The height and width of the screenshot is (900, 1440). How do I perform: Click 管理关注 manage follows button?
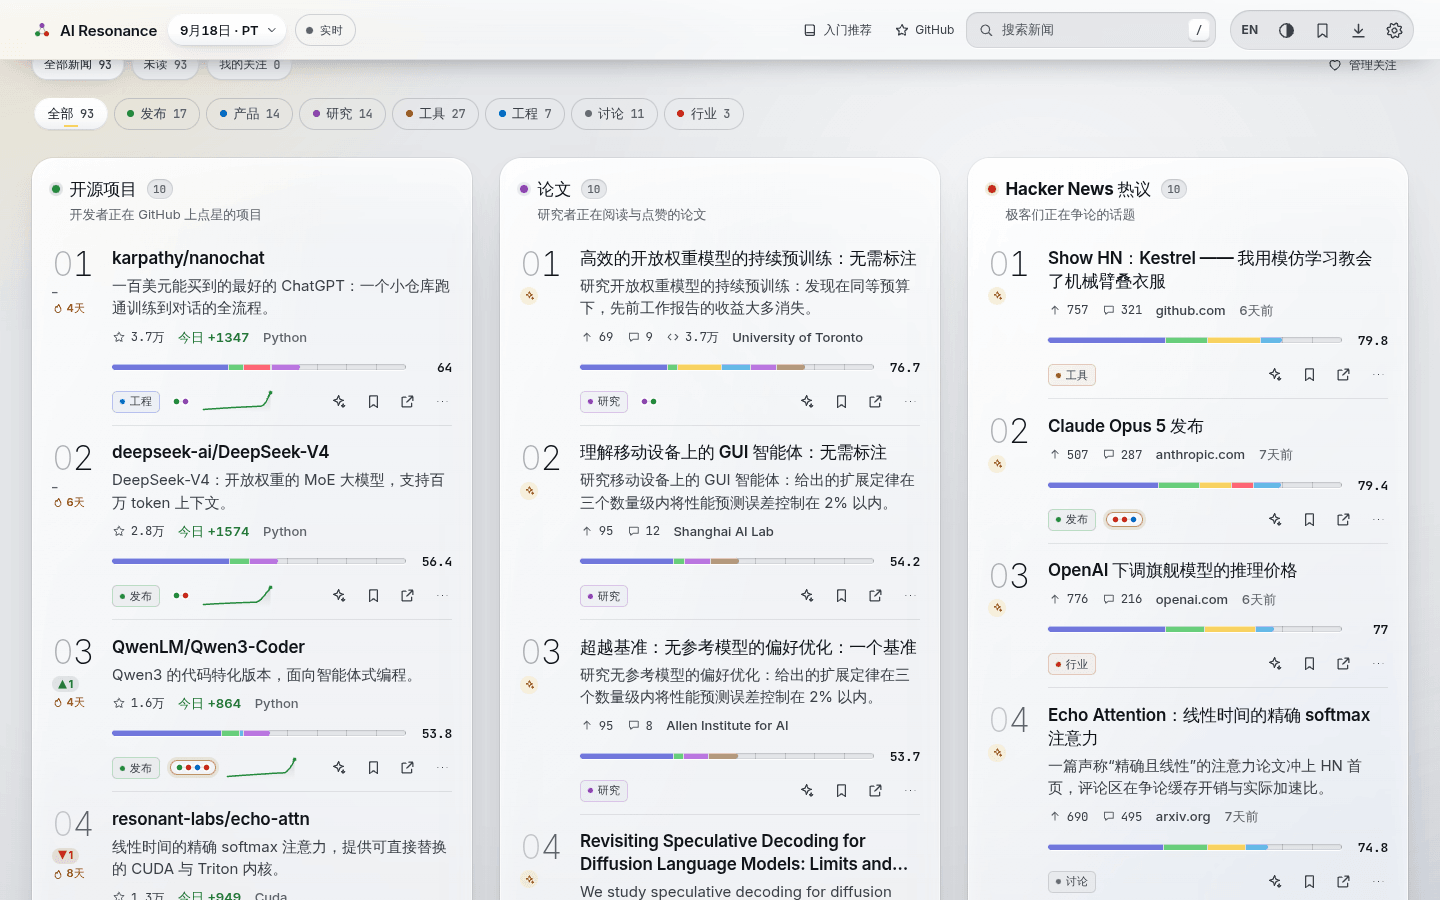(x=1362, y=66)
